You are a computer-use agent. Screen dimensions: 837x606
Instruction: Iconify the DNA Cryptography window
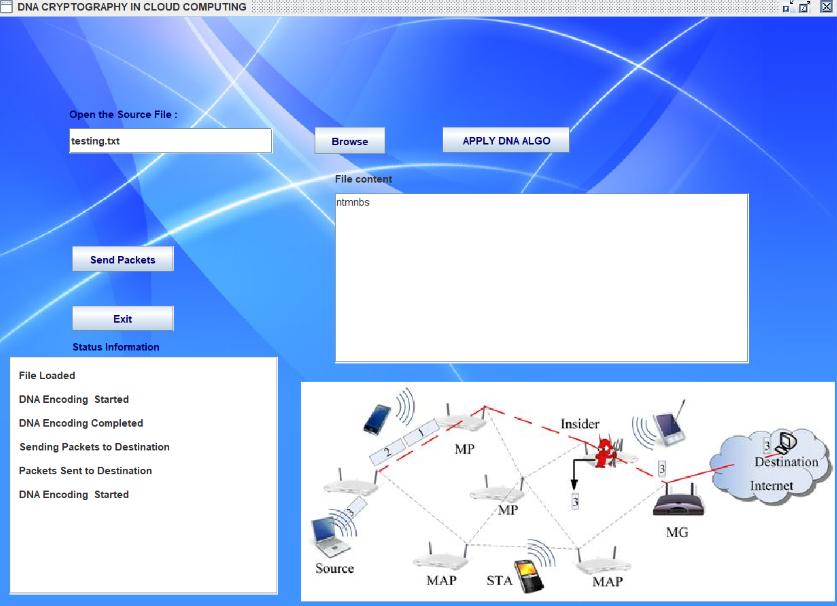point(788,7)
